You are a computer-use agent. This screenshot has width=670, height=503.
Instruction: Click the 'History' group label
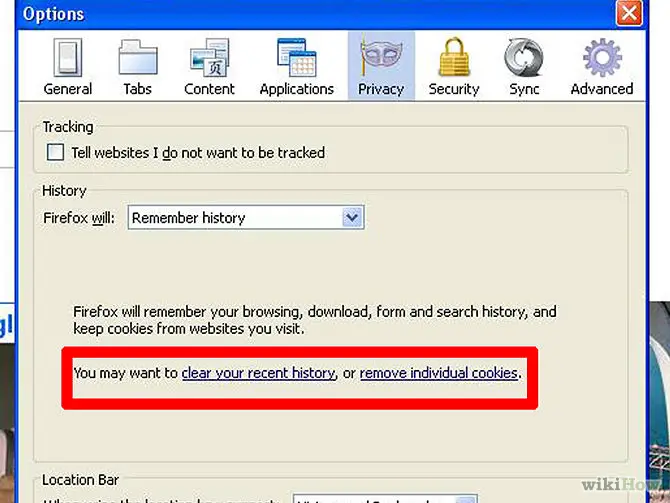(64, 191)
